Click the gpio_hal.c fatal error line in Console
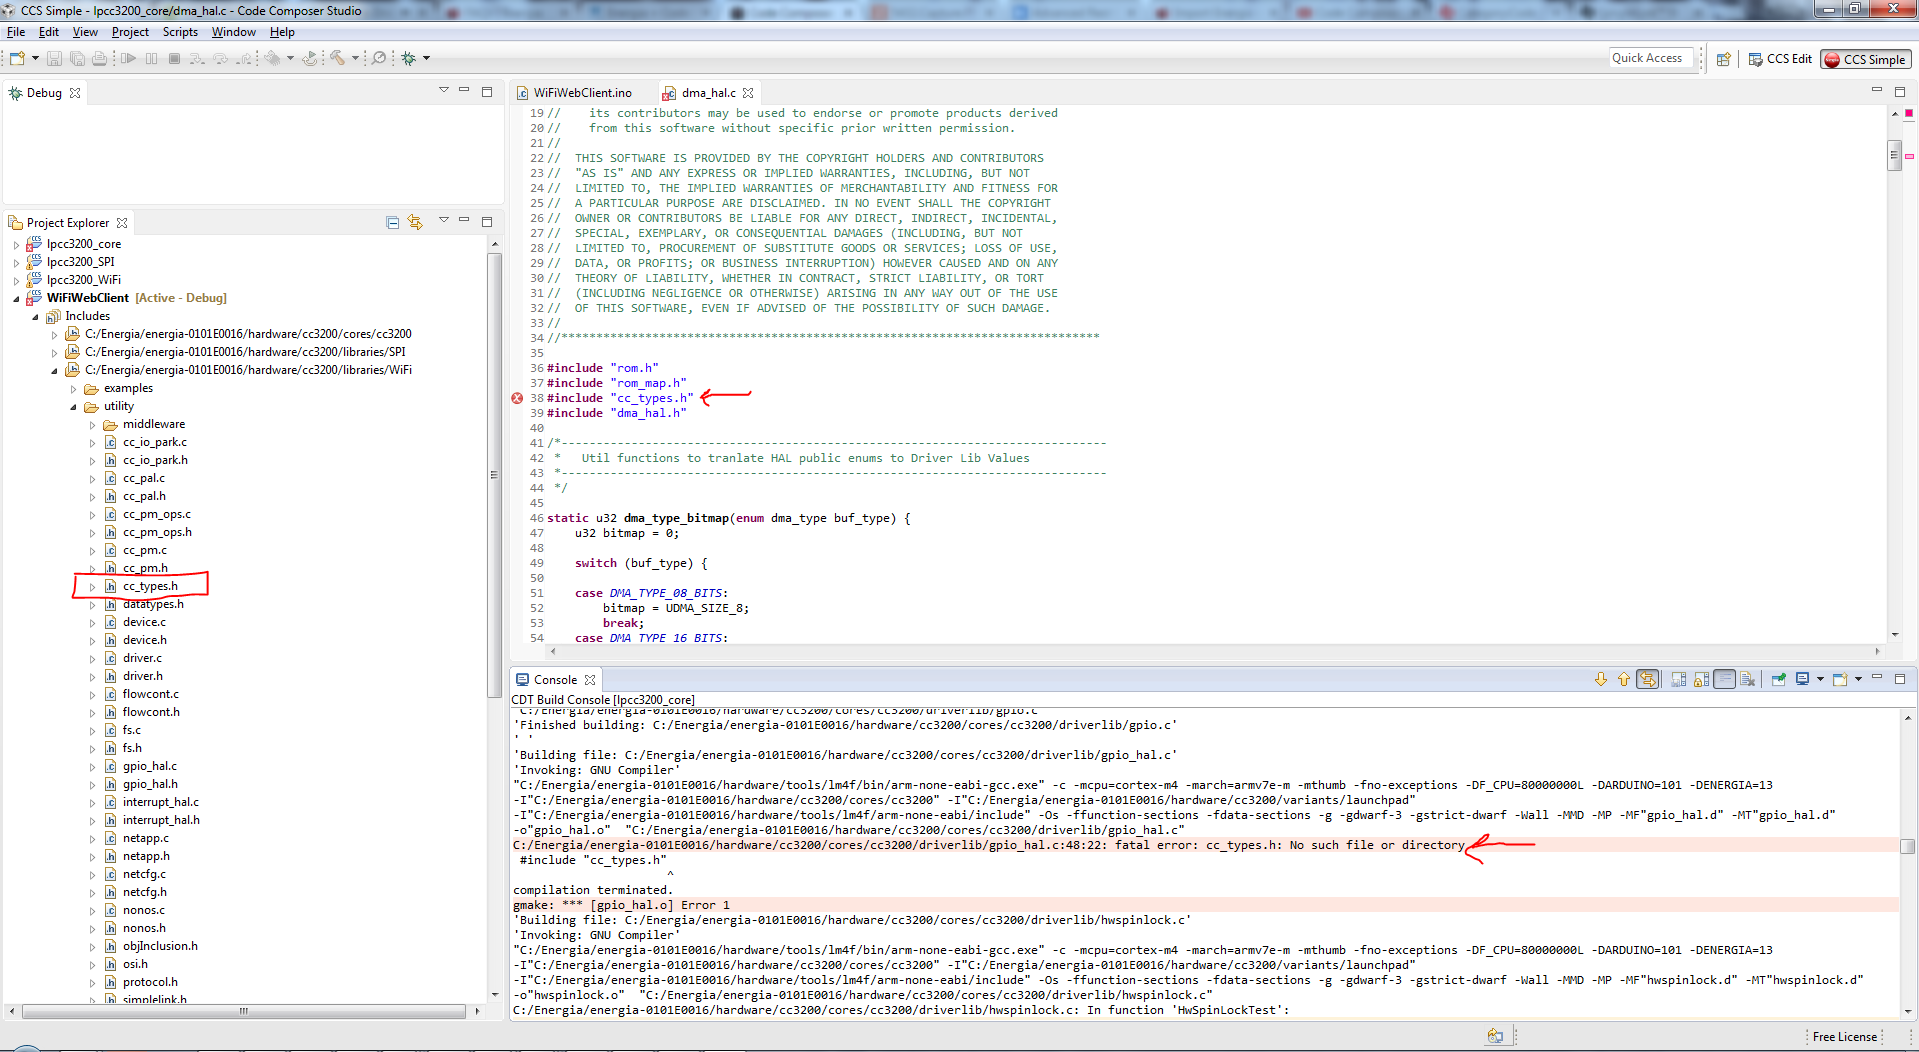Screen dimensions: 1919x1052 tap(989, 845)
